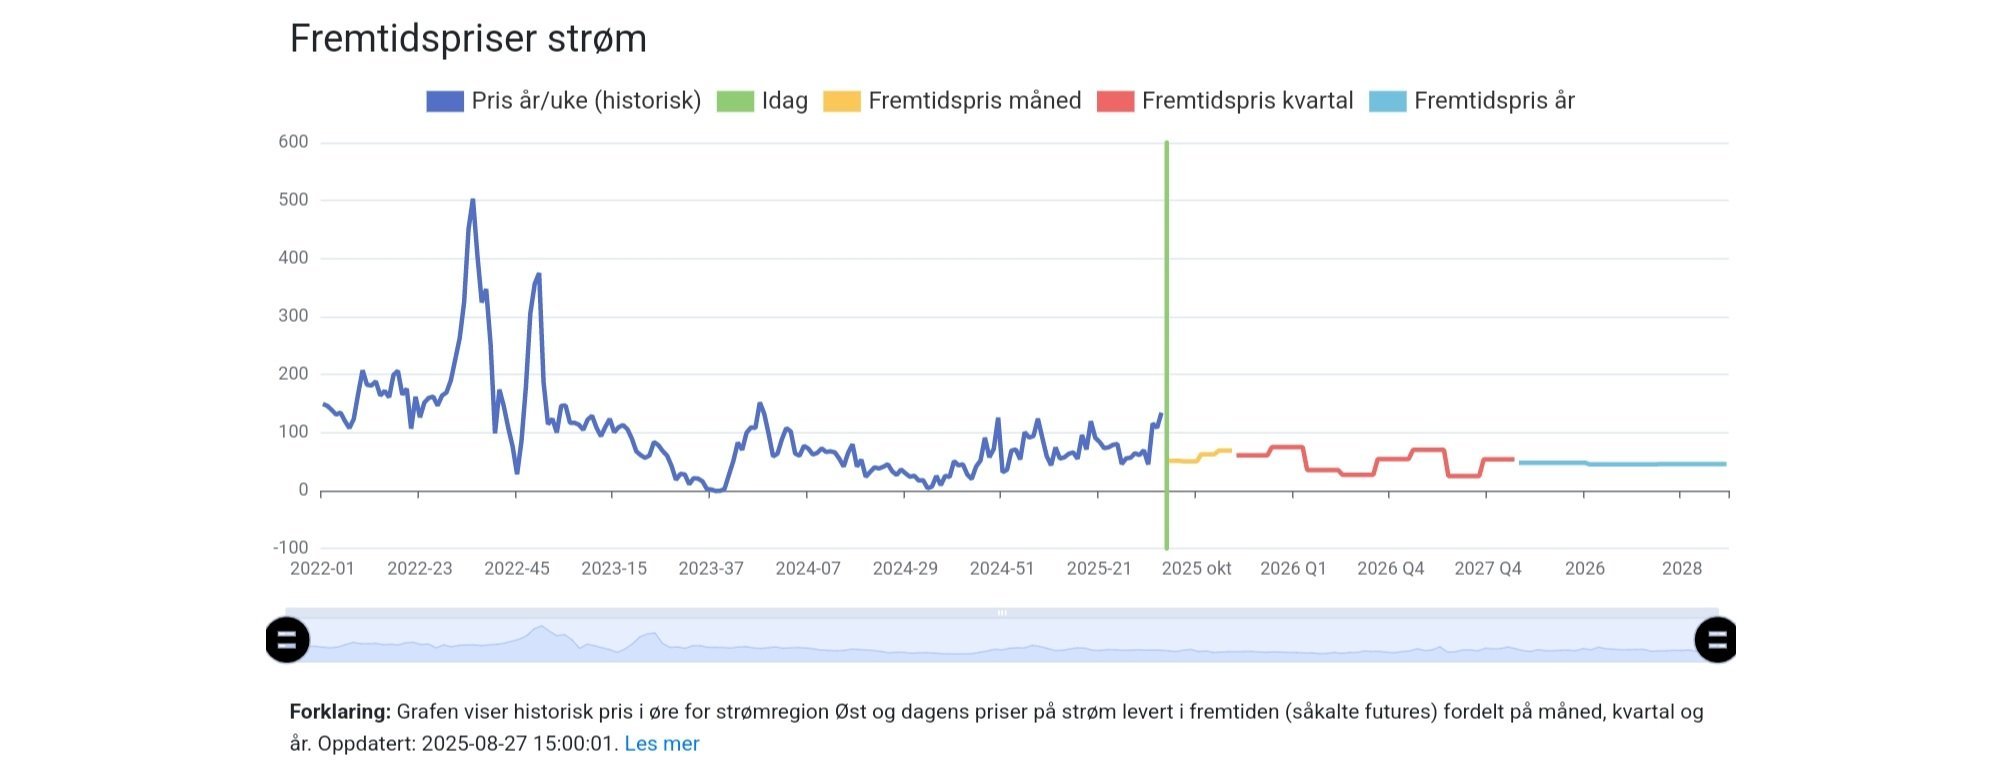
Task: Hide the Fremtidspris kvartal series label
Action: (1247, 101)
